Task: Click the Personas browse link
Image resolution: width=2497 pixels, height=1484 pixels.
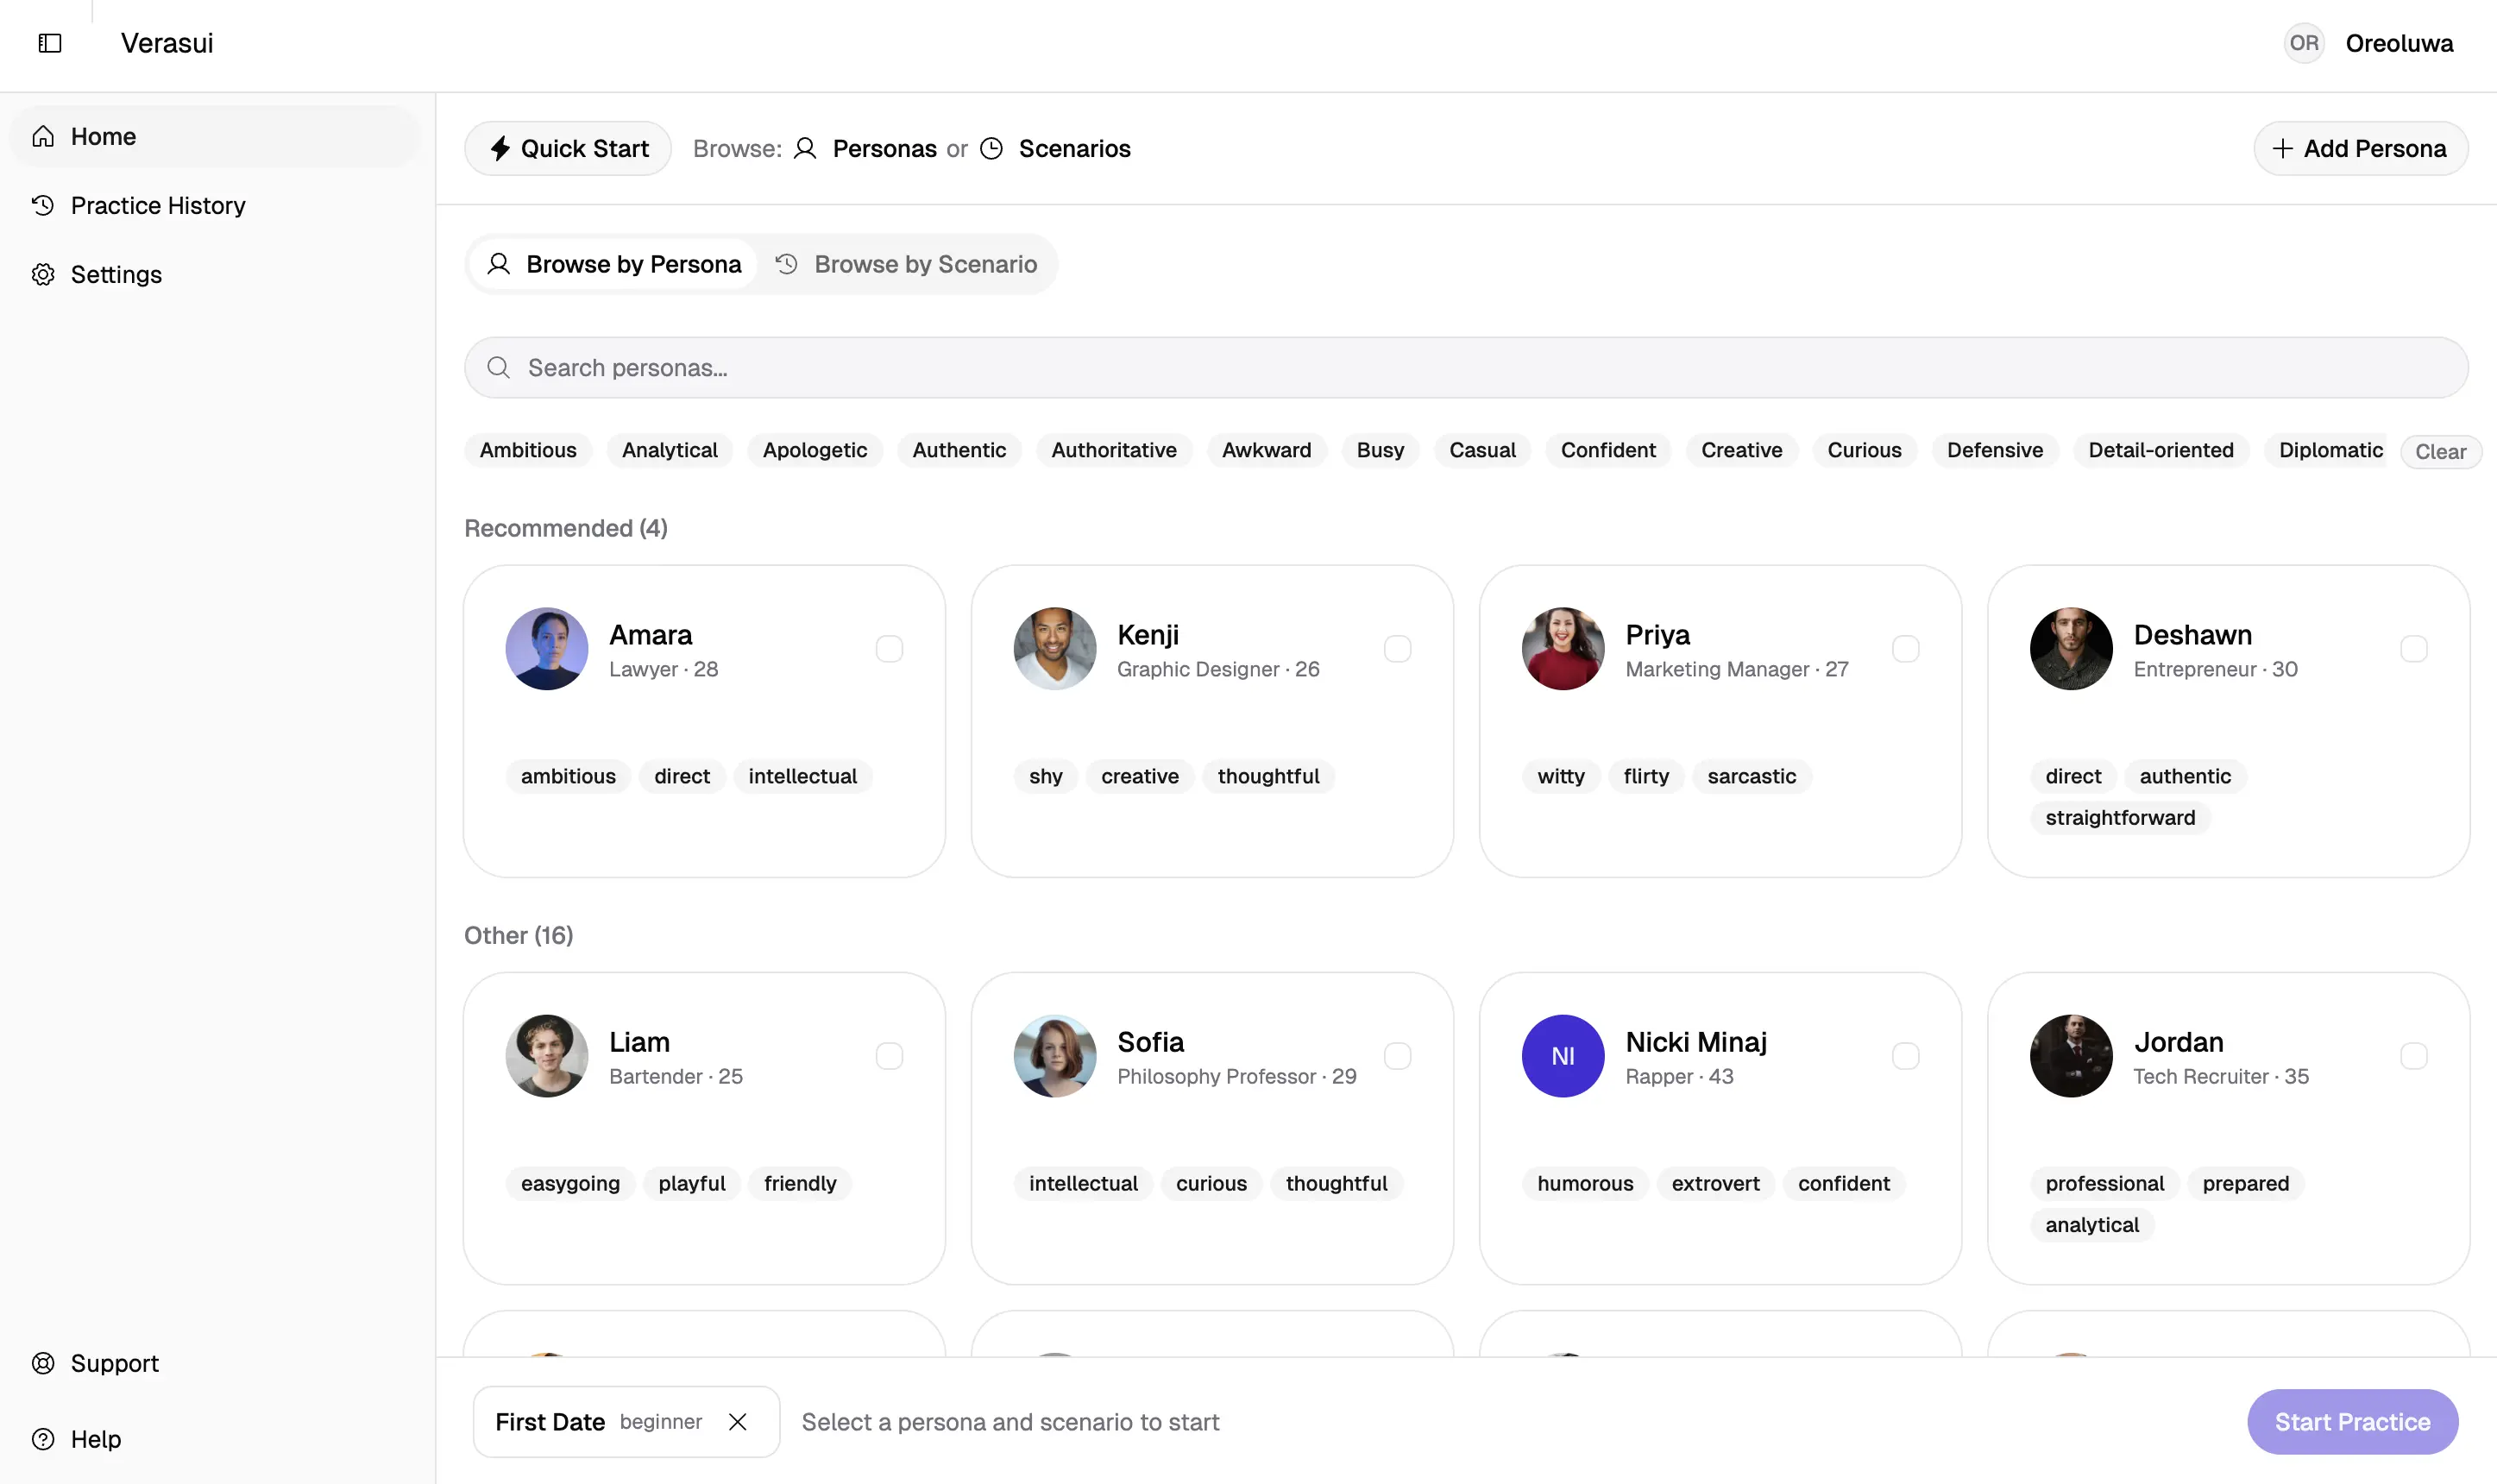Action: pyautogui.click(x=865, y=148)
